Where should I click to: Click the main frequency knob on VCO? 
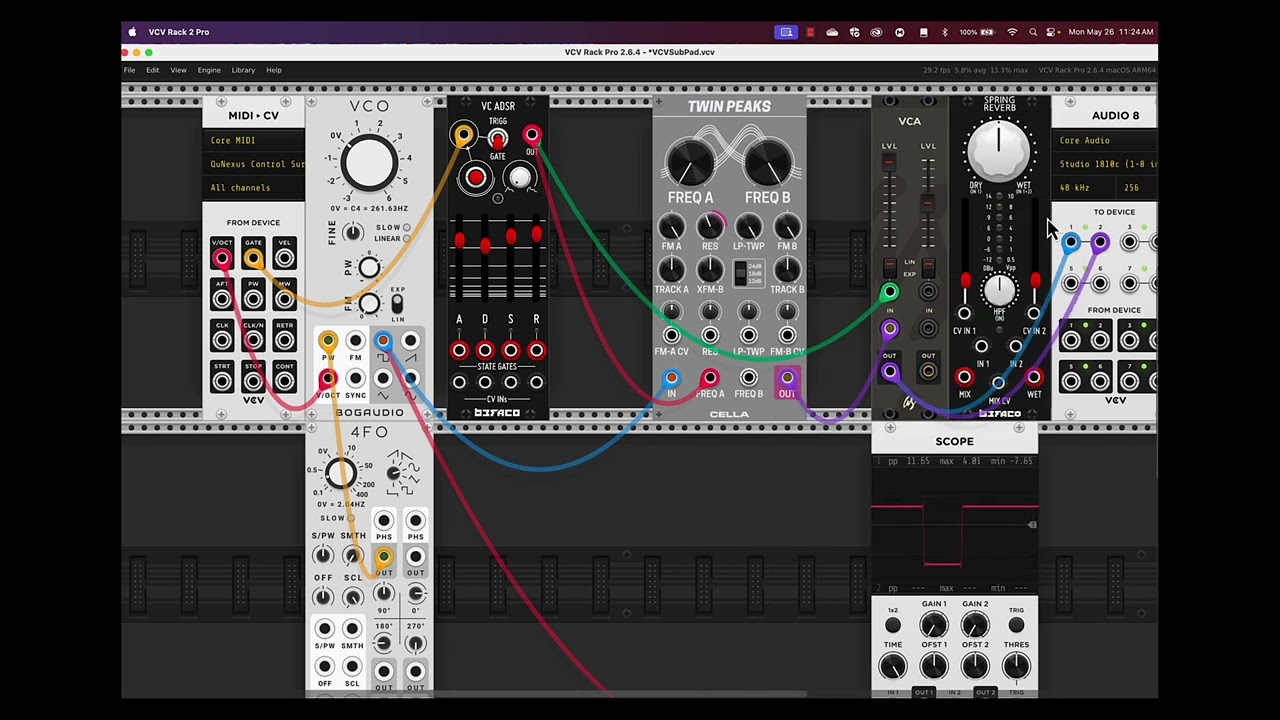click(370, 161)
